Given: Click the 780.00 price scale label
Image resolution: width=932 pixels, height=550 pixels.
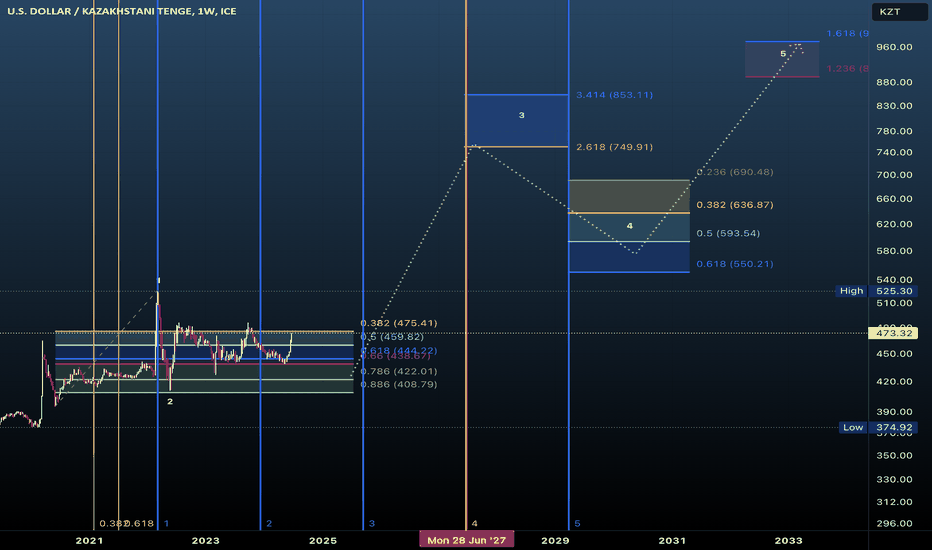Looking at the screenshot, I should tap(894, 131).
